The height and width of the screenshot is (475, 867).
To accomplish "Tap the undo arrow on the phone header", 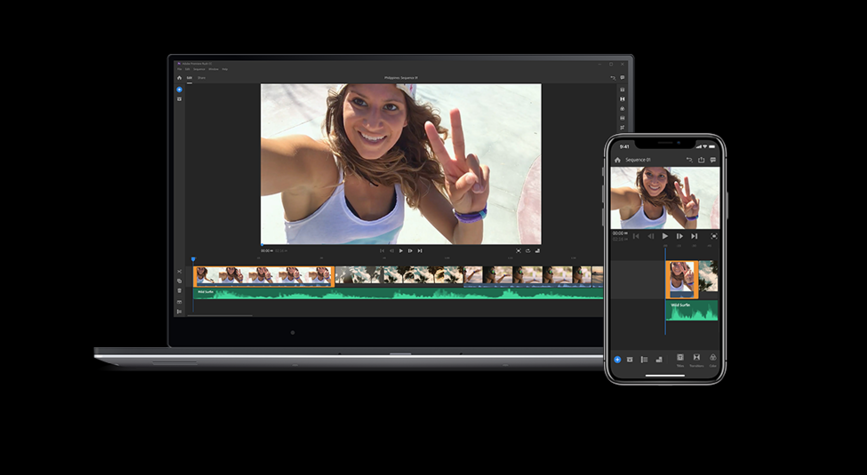I will point(689,160).
